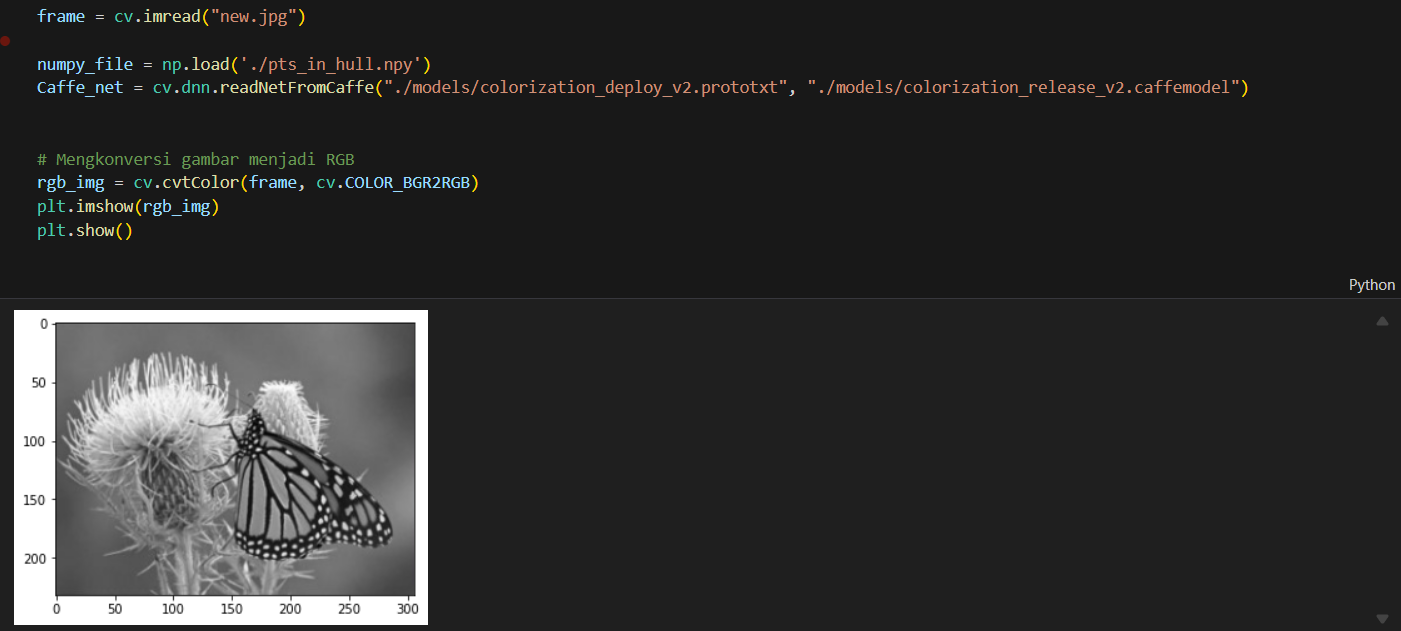
Task: Click the frame variable on first line
Action: point(61,17)
